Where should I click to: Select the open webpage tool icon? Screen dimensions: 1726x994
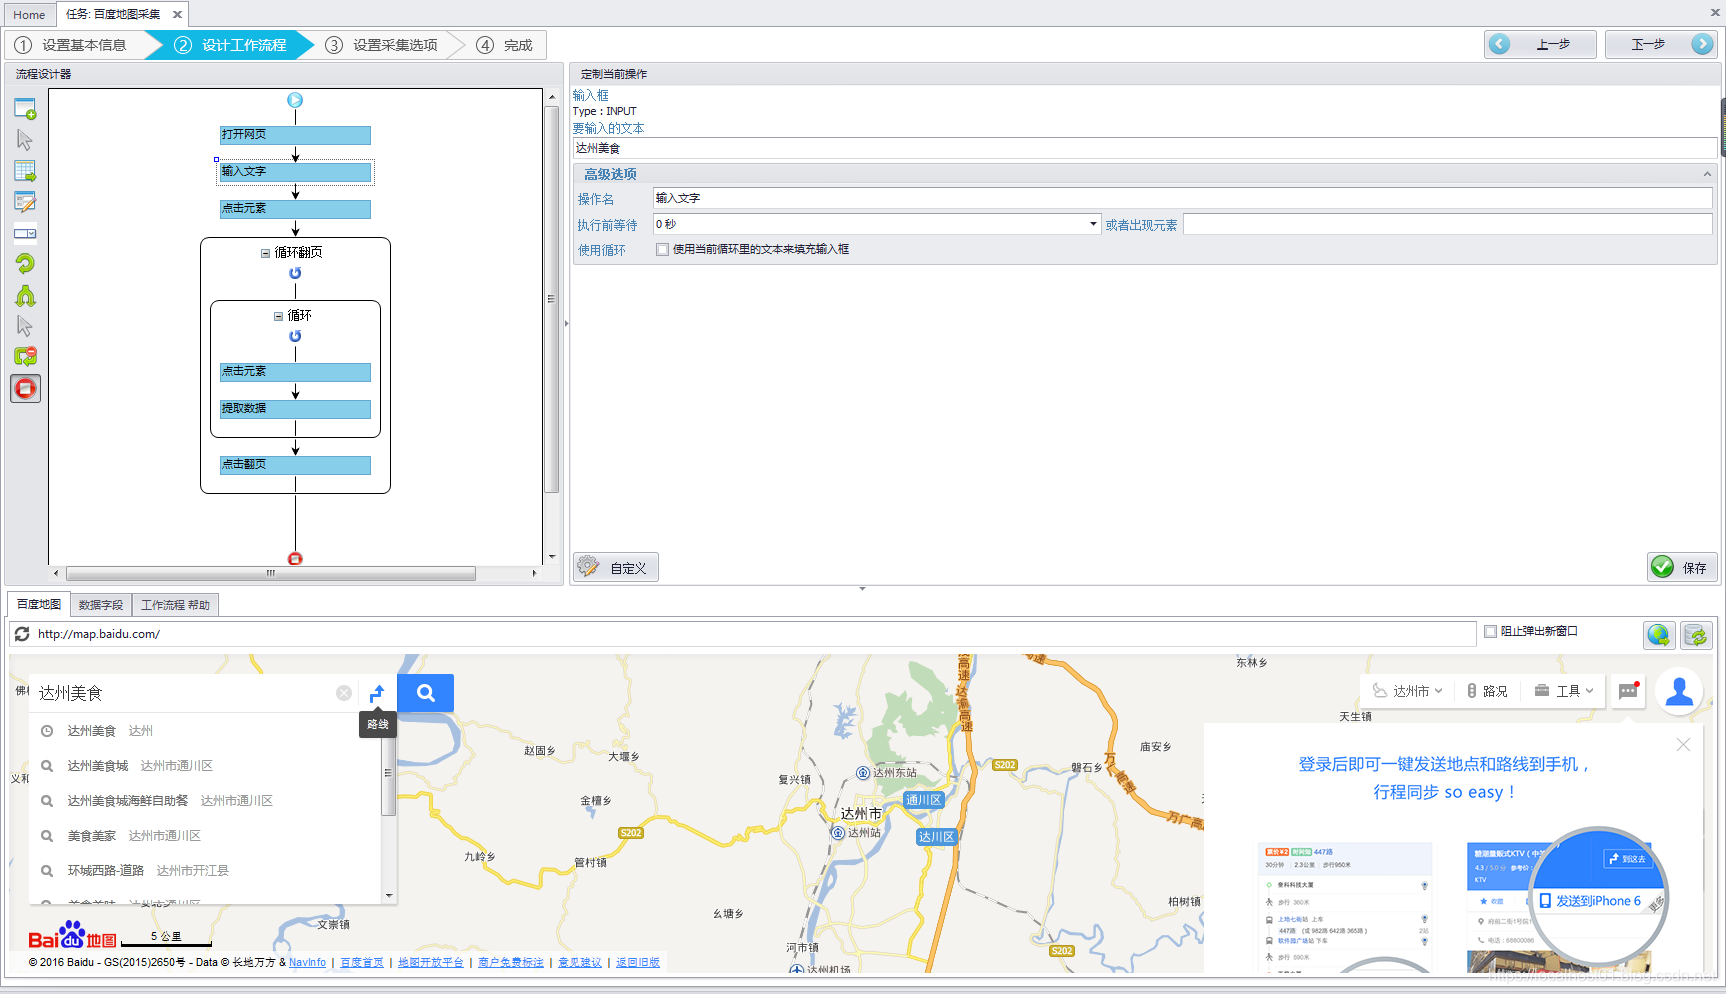click(25, 109)
